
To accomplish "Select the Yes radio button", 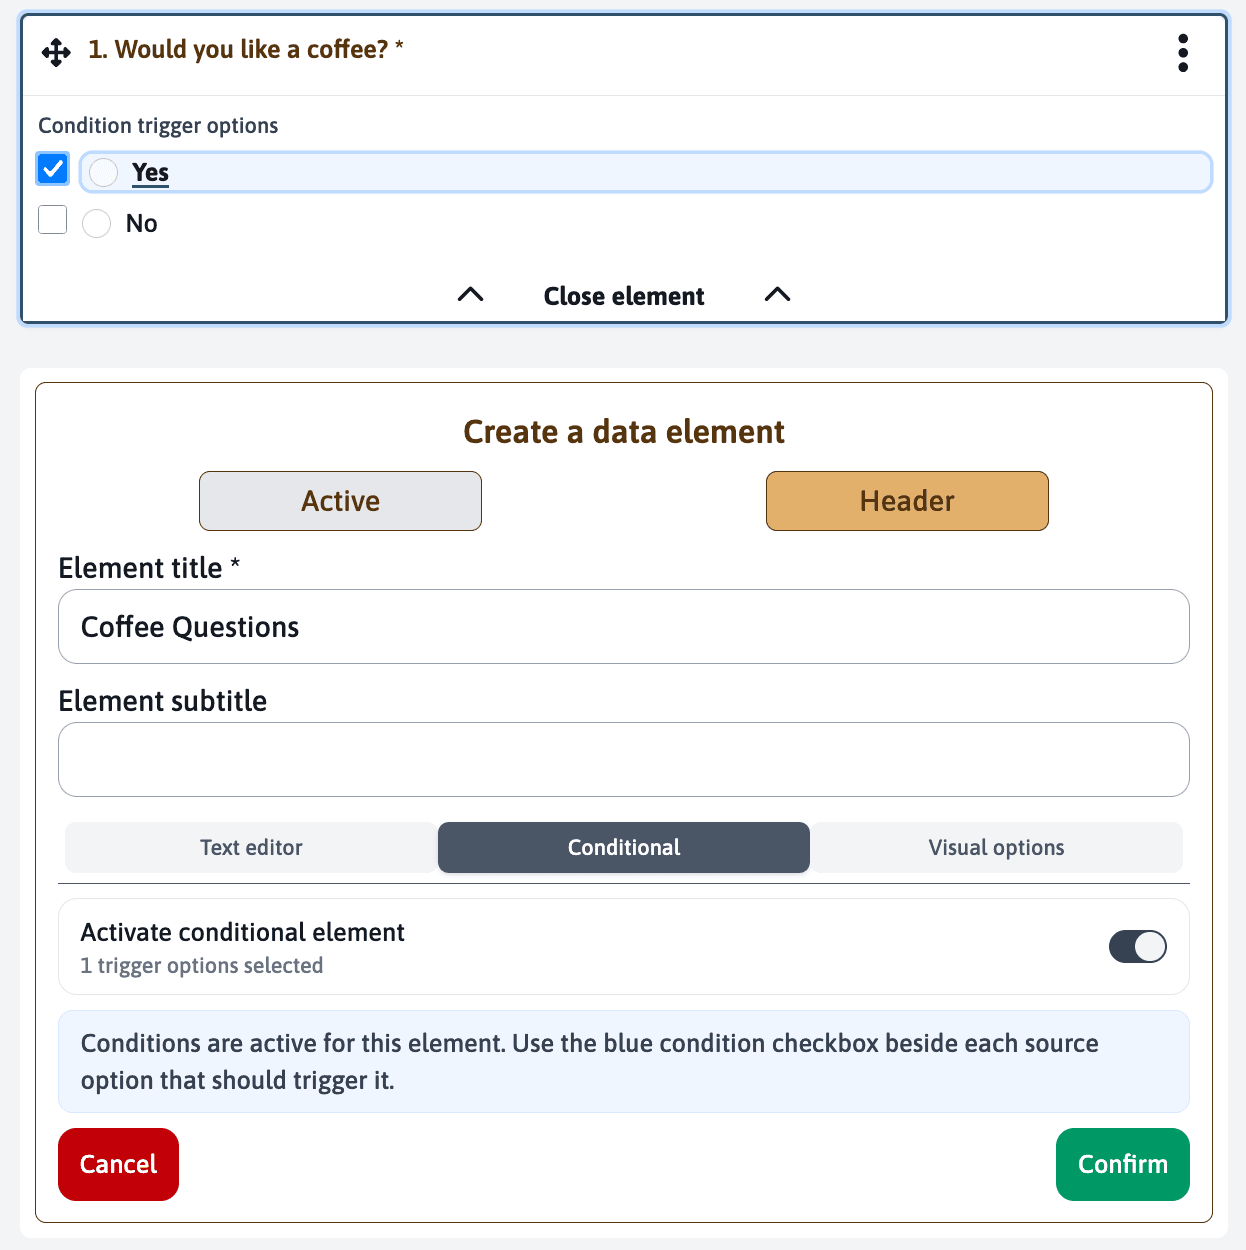I will tap(103, 173).
